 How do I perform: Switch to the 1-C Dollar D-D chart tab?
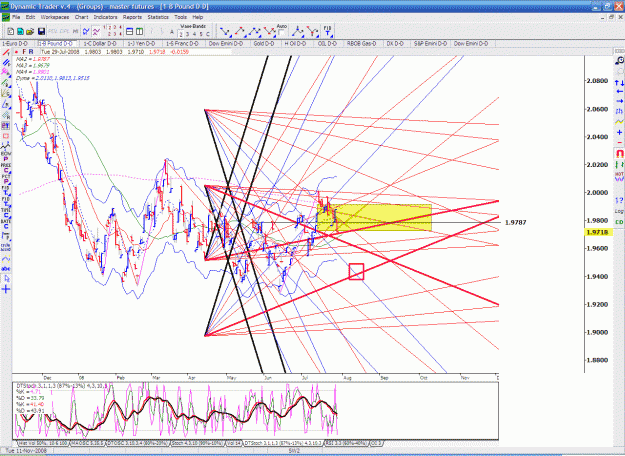(x=100, y=43)
